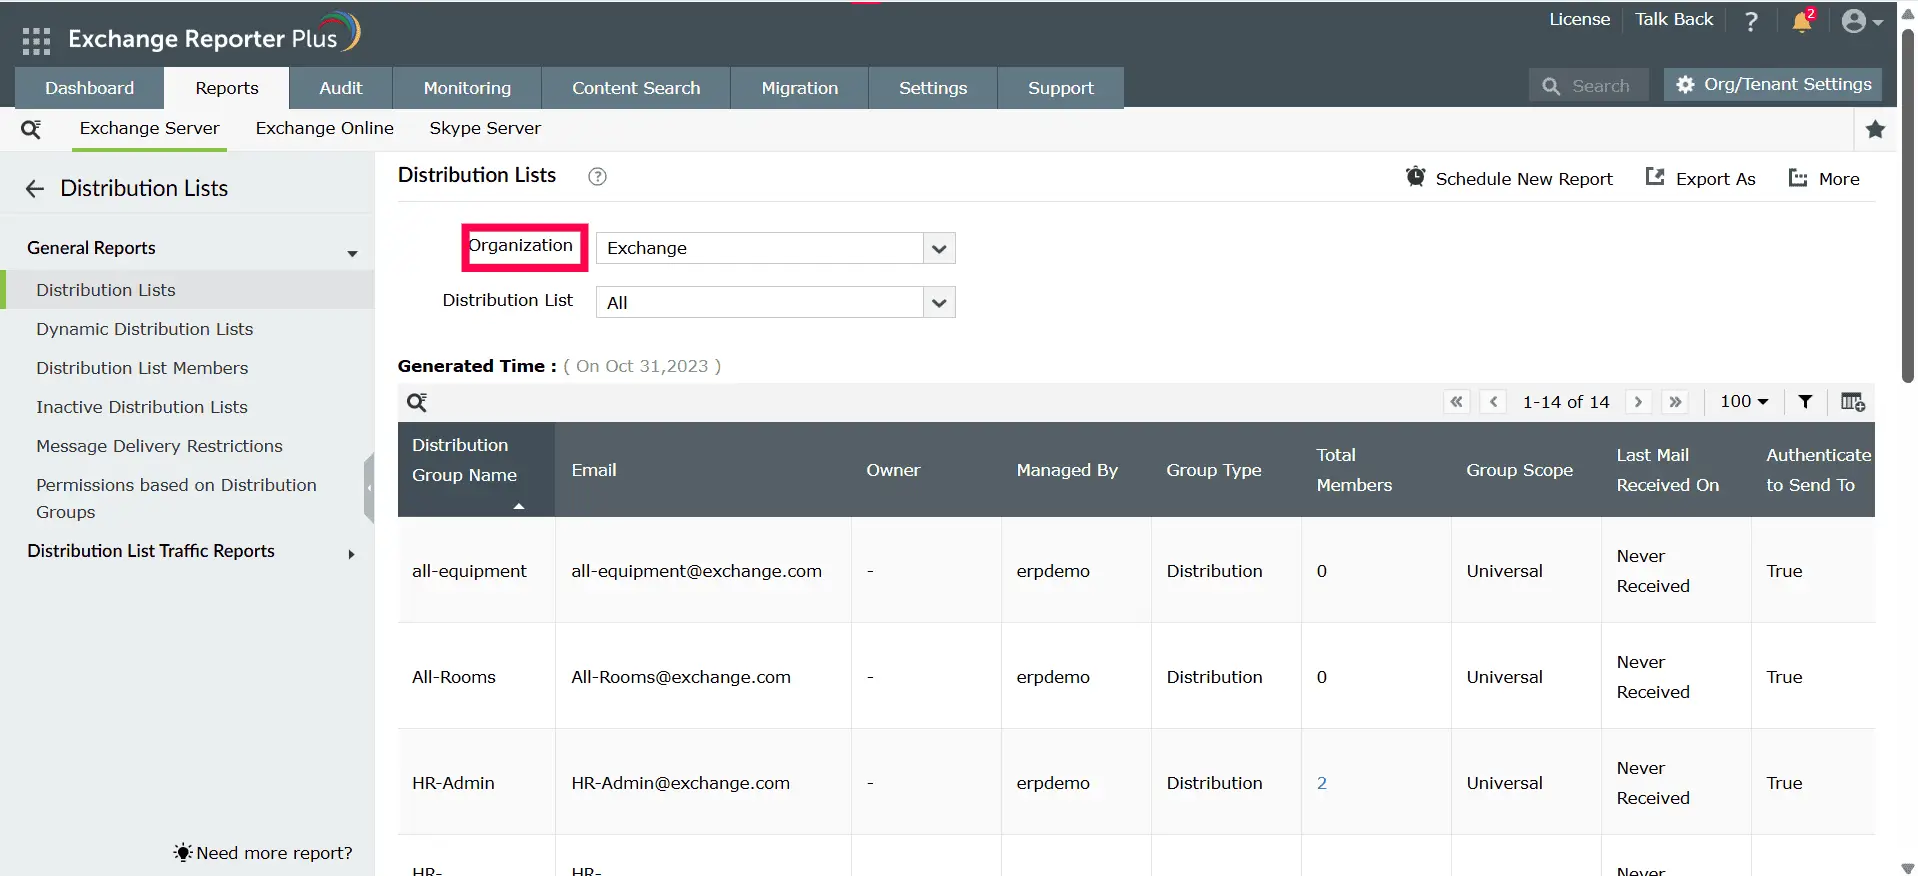Open the apps grid launcher icon
This screenshot has width=1918, height=876.
[36, 40]
